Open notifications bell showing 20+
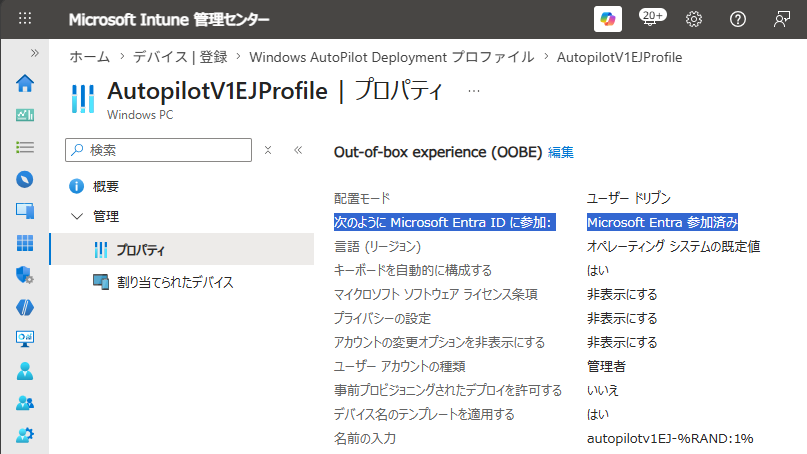The image size is (807, 454). [652, 18]
